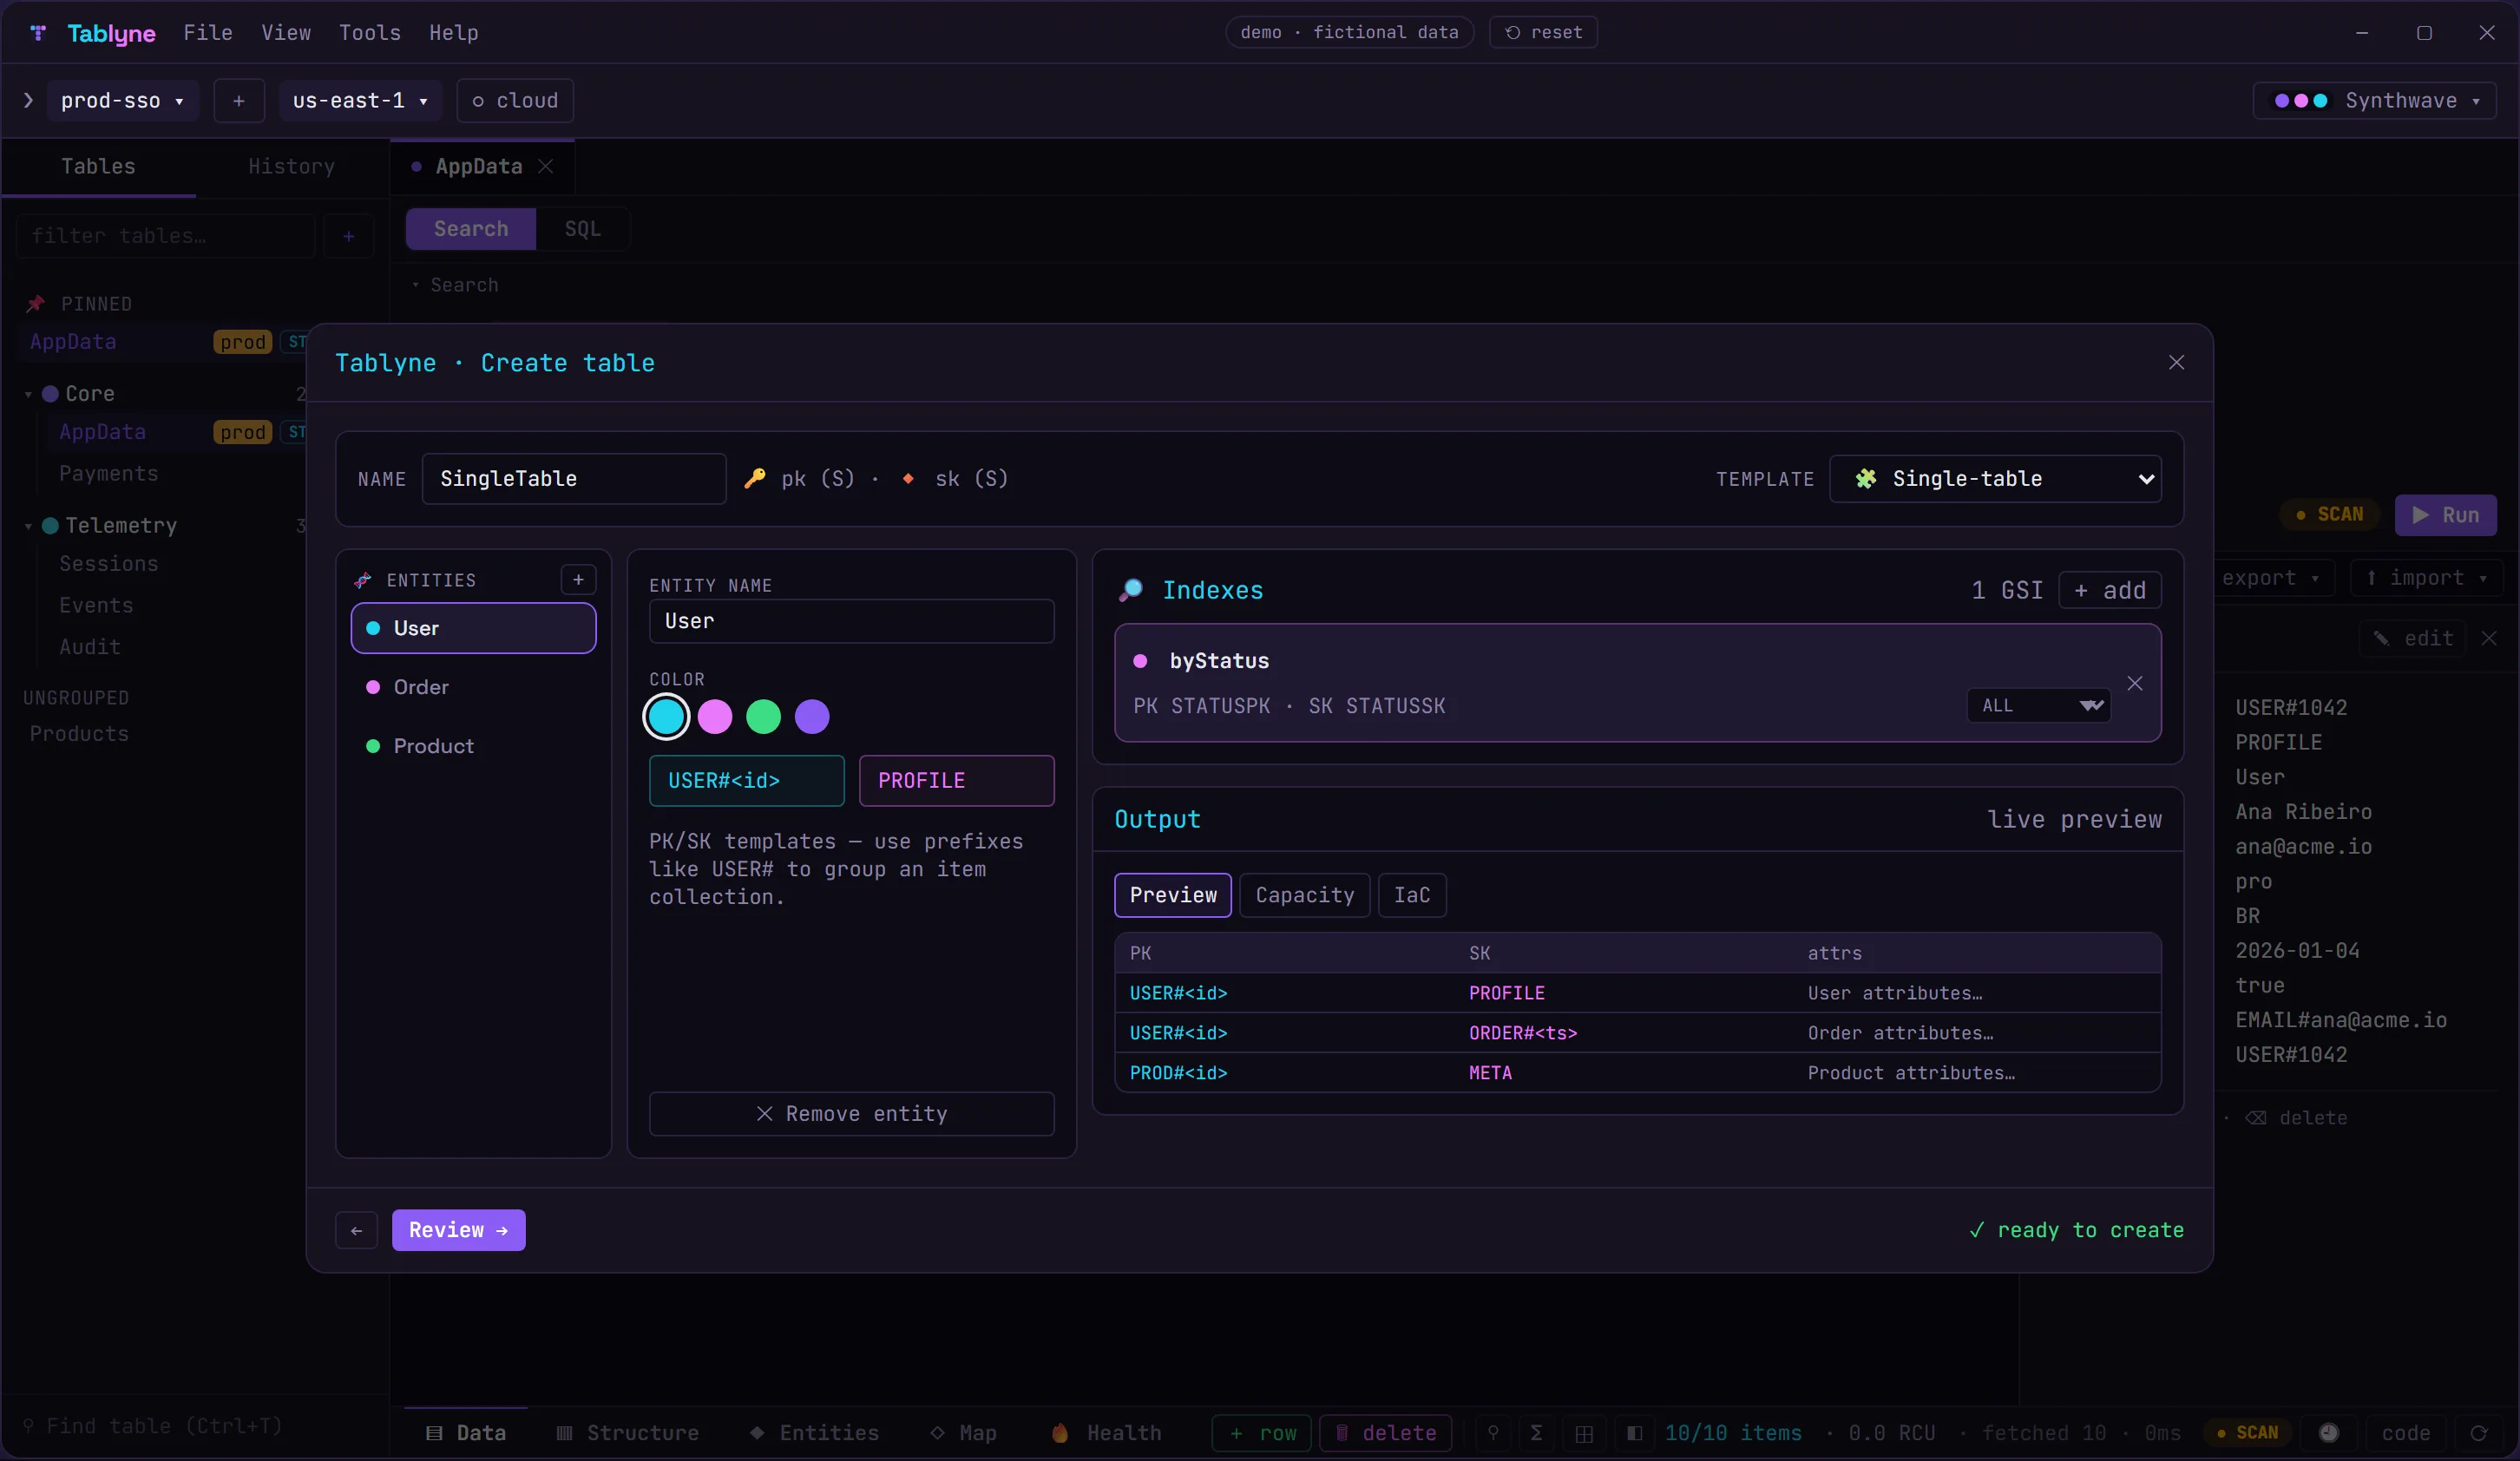
Task: Open the Structure bottom tab
Action: [627, 1433]
